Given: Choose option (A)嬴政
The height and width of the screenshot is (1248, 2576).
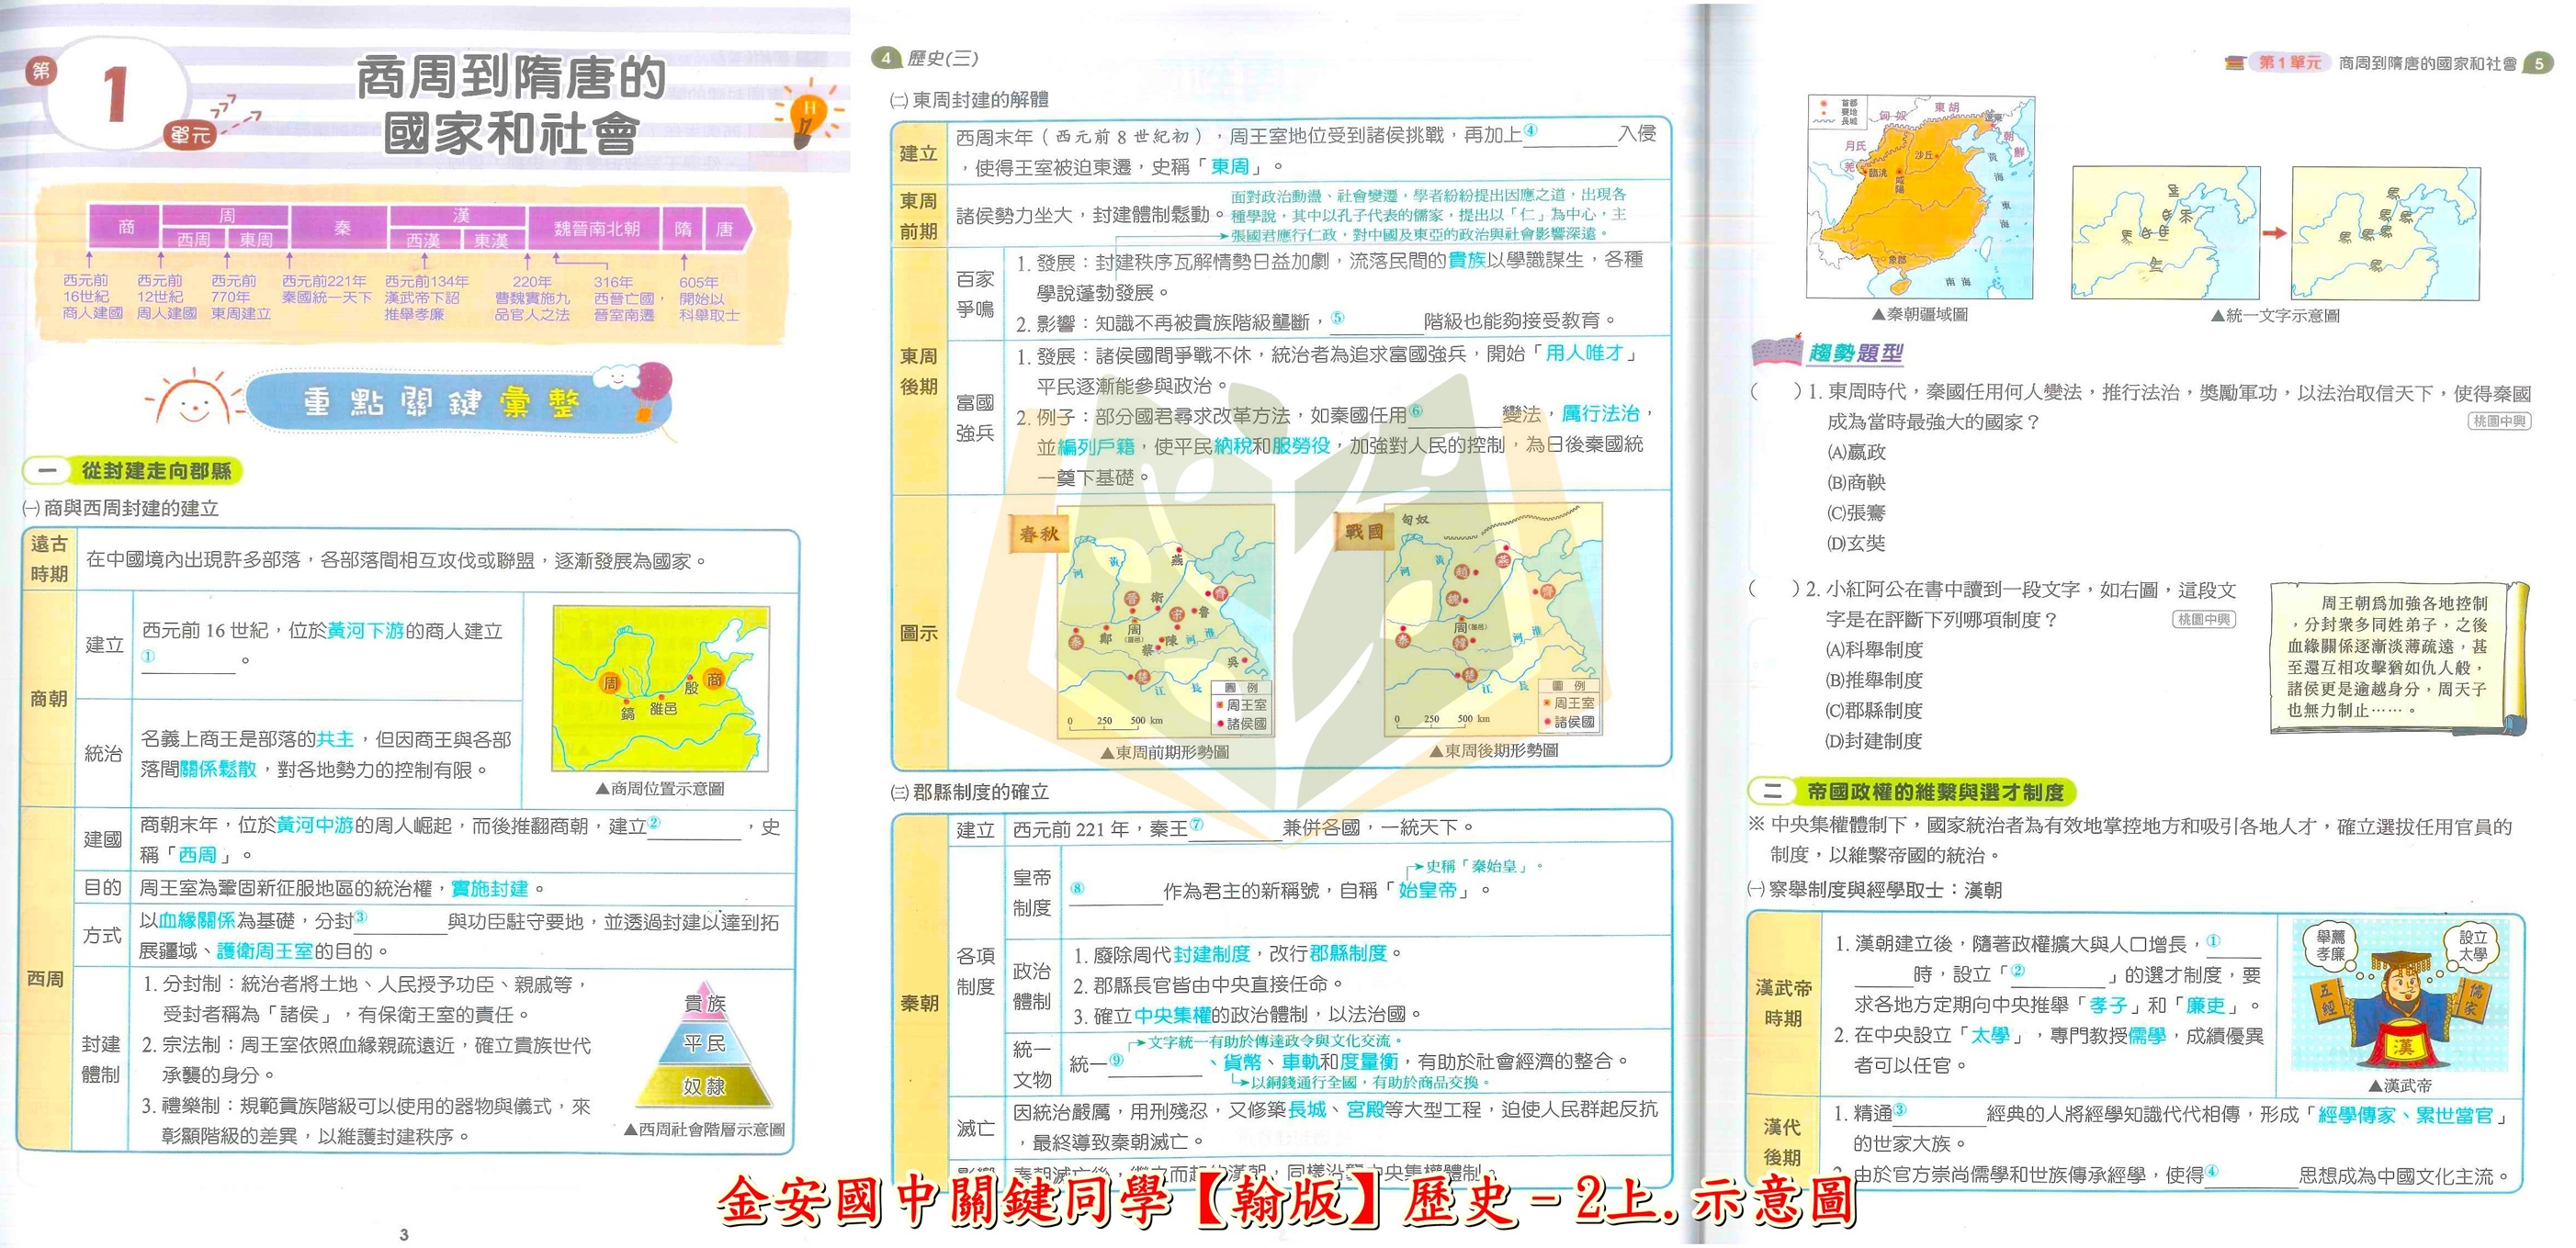Looking at the screenshot, I should pos(1856,452).
